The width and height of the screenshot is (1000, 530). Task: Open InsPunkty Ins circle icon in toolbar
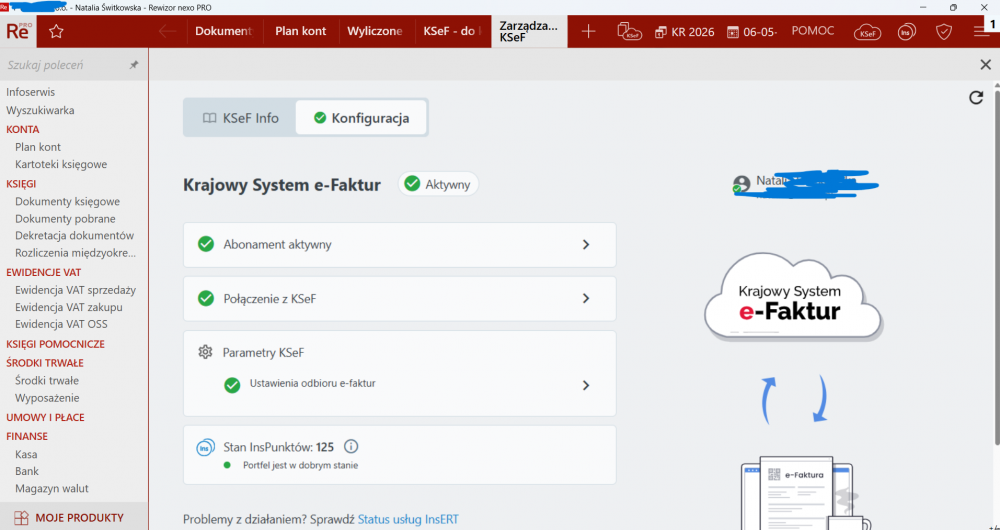pos(906,32)
